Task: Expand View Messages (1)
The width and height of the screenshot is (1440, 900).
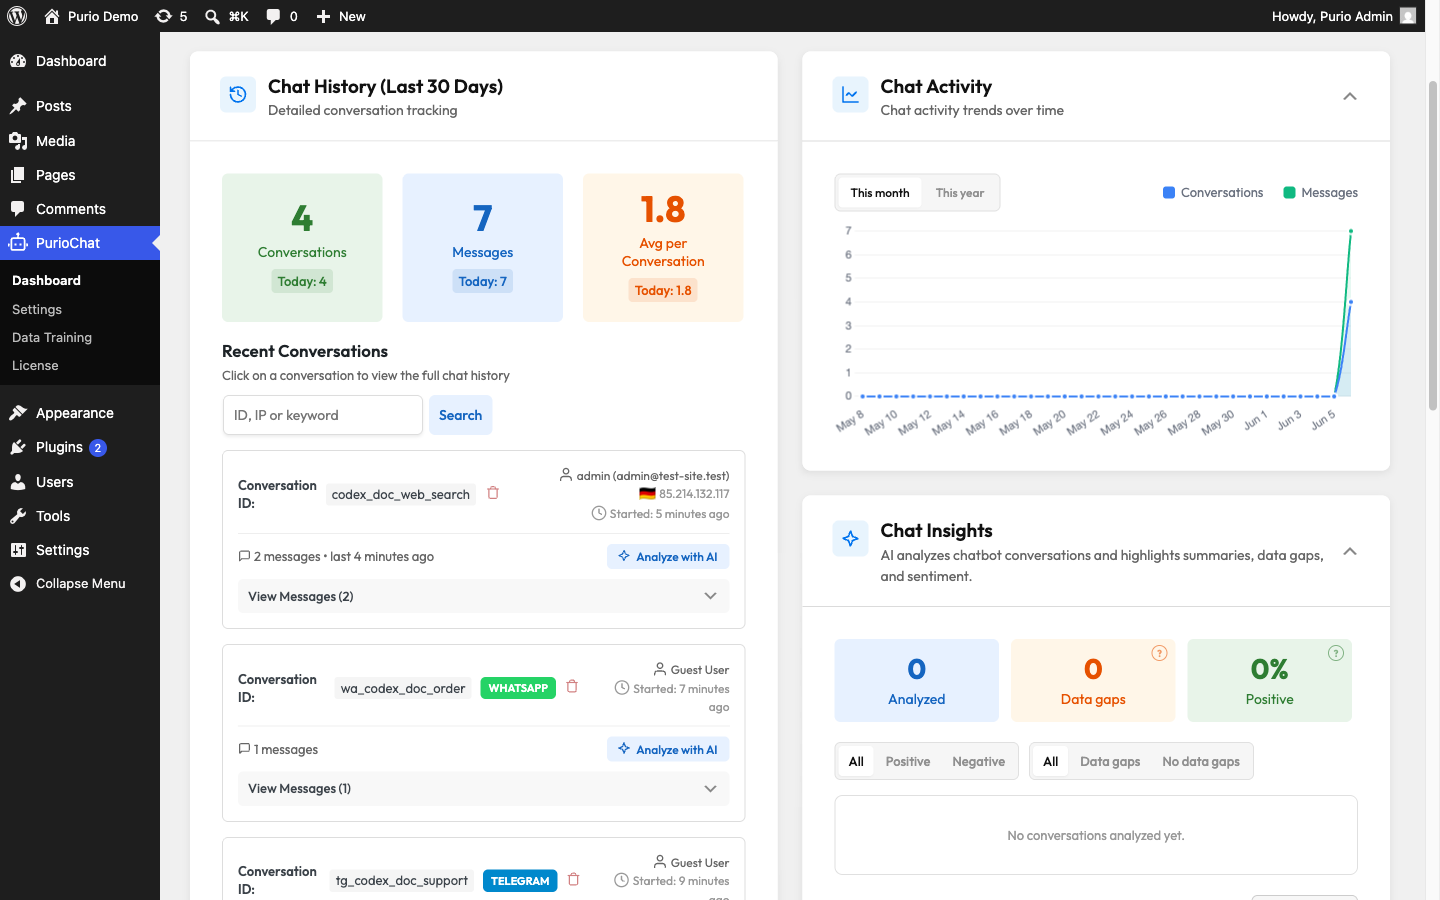Action: (483, 788)
